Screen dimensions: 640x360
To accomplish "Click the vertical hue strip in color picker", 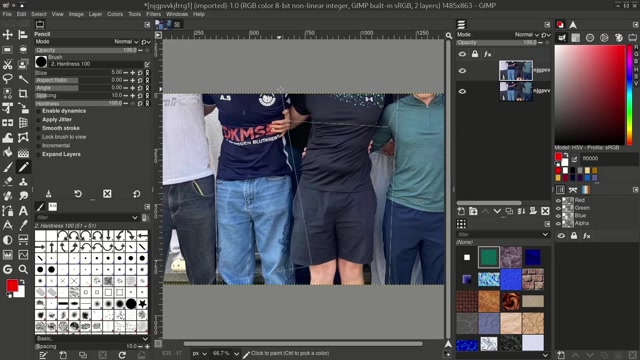I will click(629, 95).
